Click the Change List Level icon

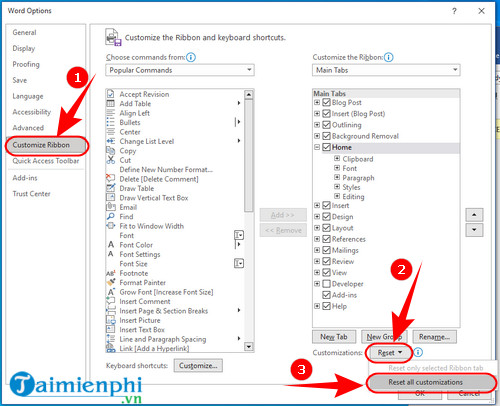pyautogui.click(x=110, y=141)
